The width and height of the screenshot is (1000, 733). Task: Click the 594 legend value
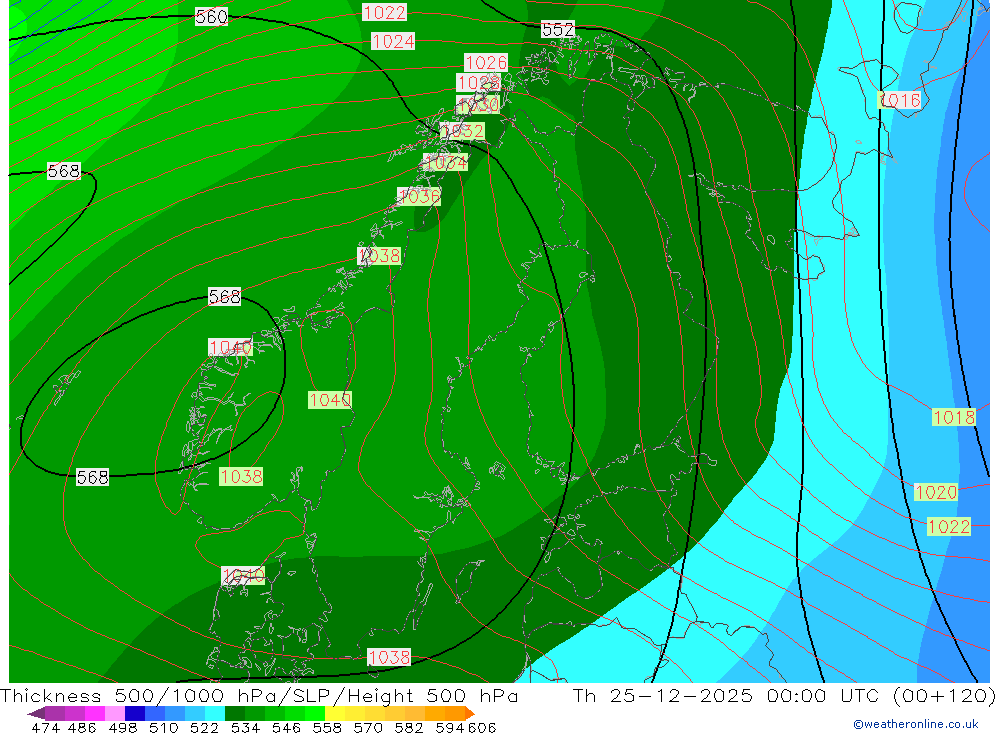[450, 727]
